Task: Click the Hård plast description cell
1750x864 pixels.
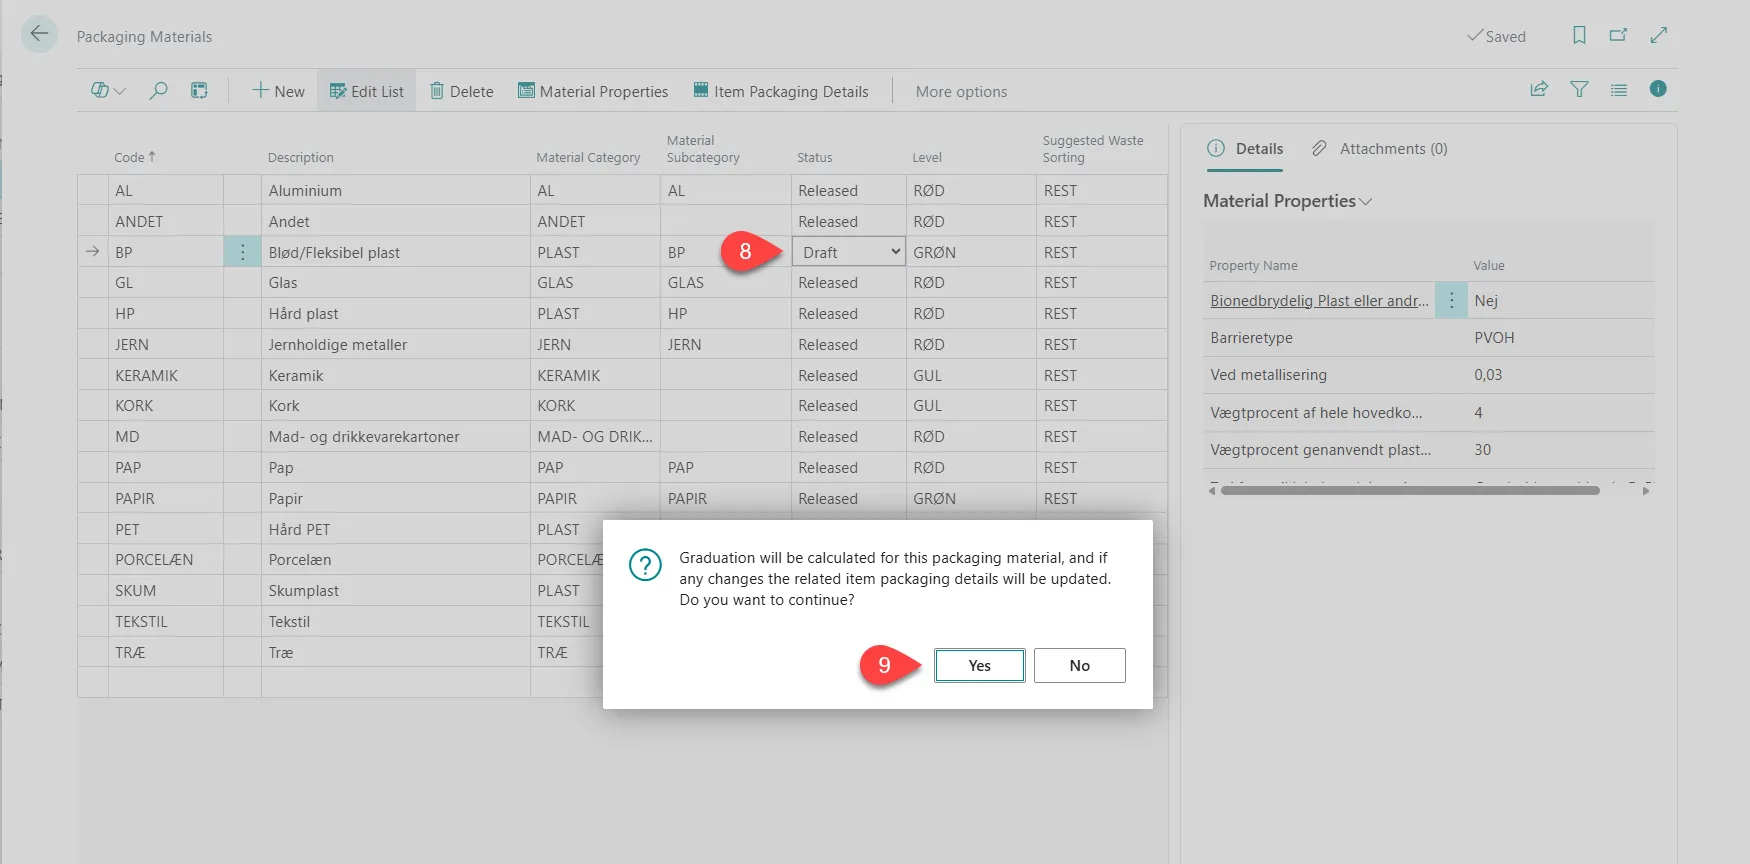Action: point(395,313)
